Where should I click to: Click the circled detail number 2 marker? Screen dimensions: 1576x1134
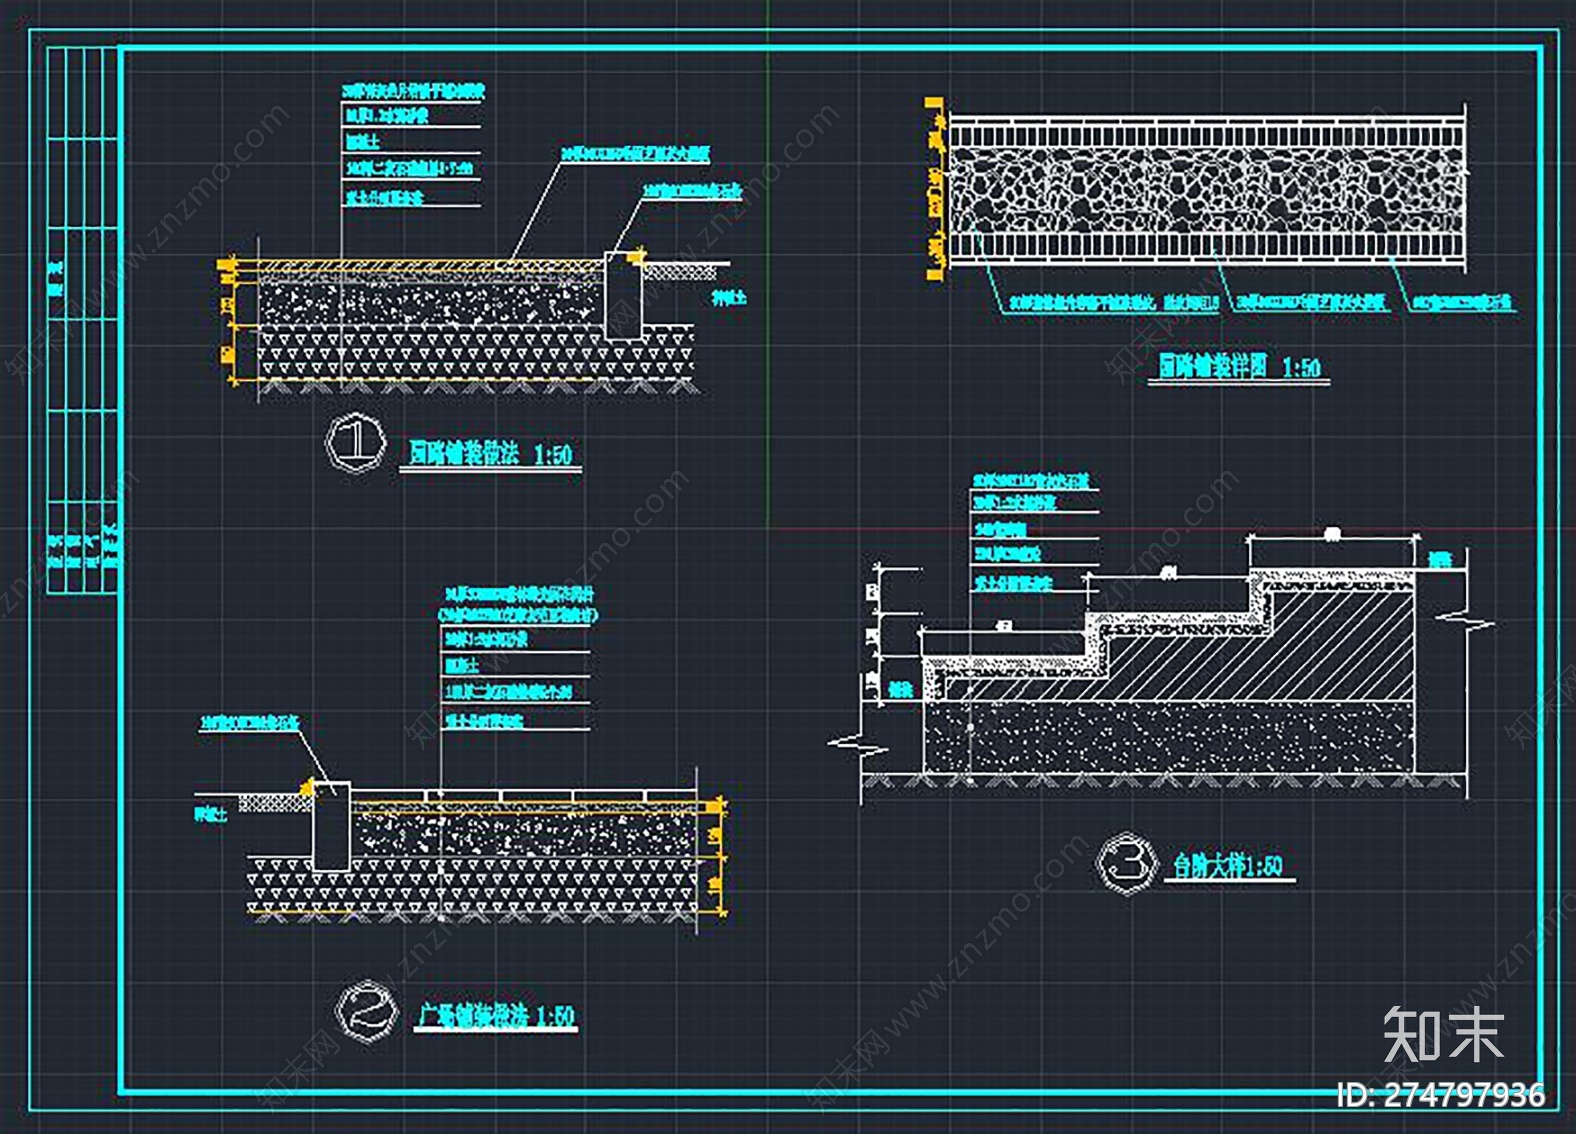point(365,1011)
